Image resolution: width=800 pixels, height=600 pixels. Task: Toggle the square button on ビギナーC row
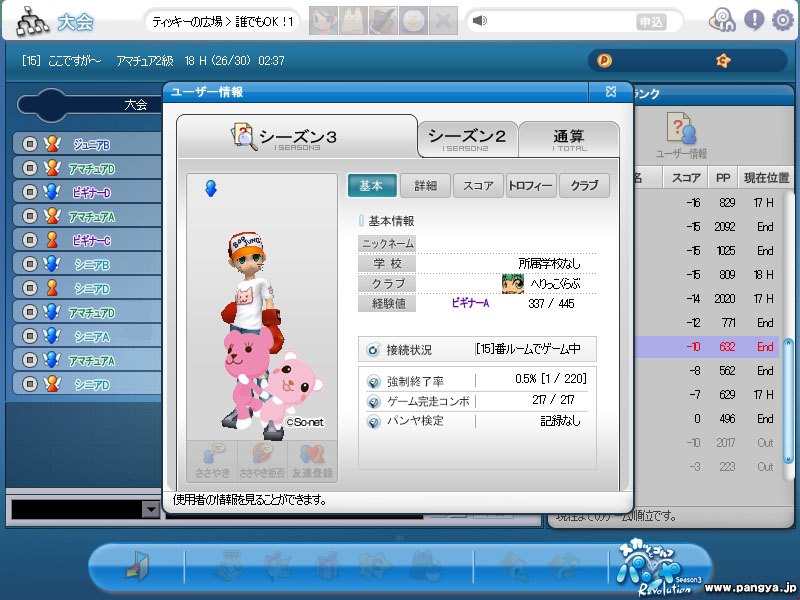30,240
